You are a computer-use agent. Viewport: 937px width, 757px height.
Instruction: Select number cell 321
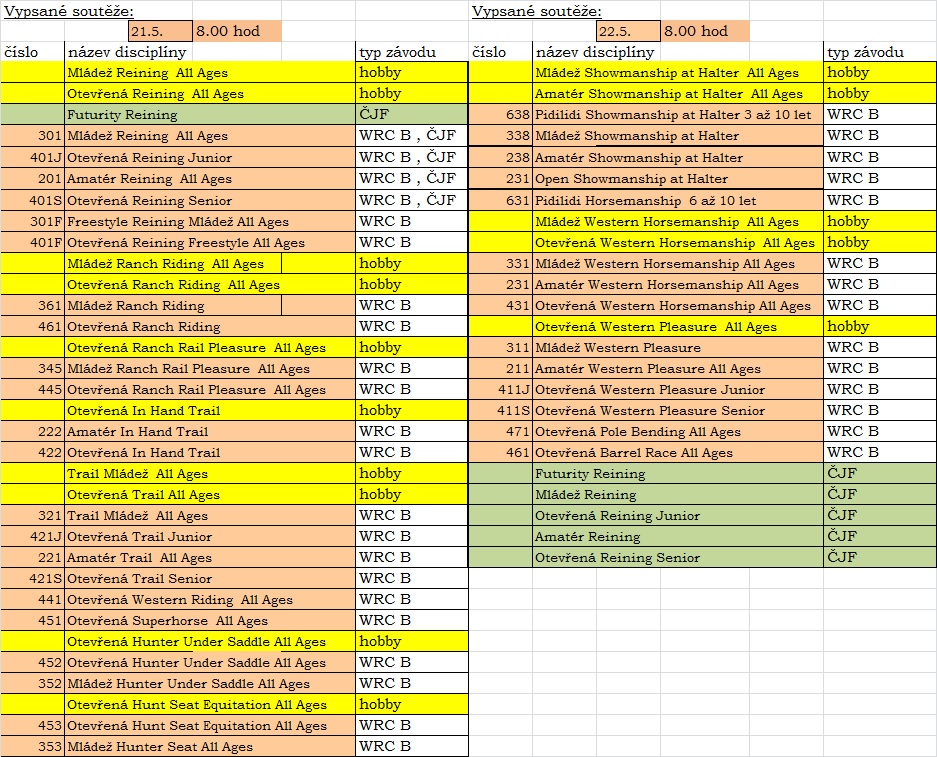[33, 515]
